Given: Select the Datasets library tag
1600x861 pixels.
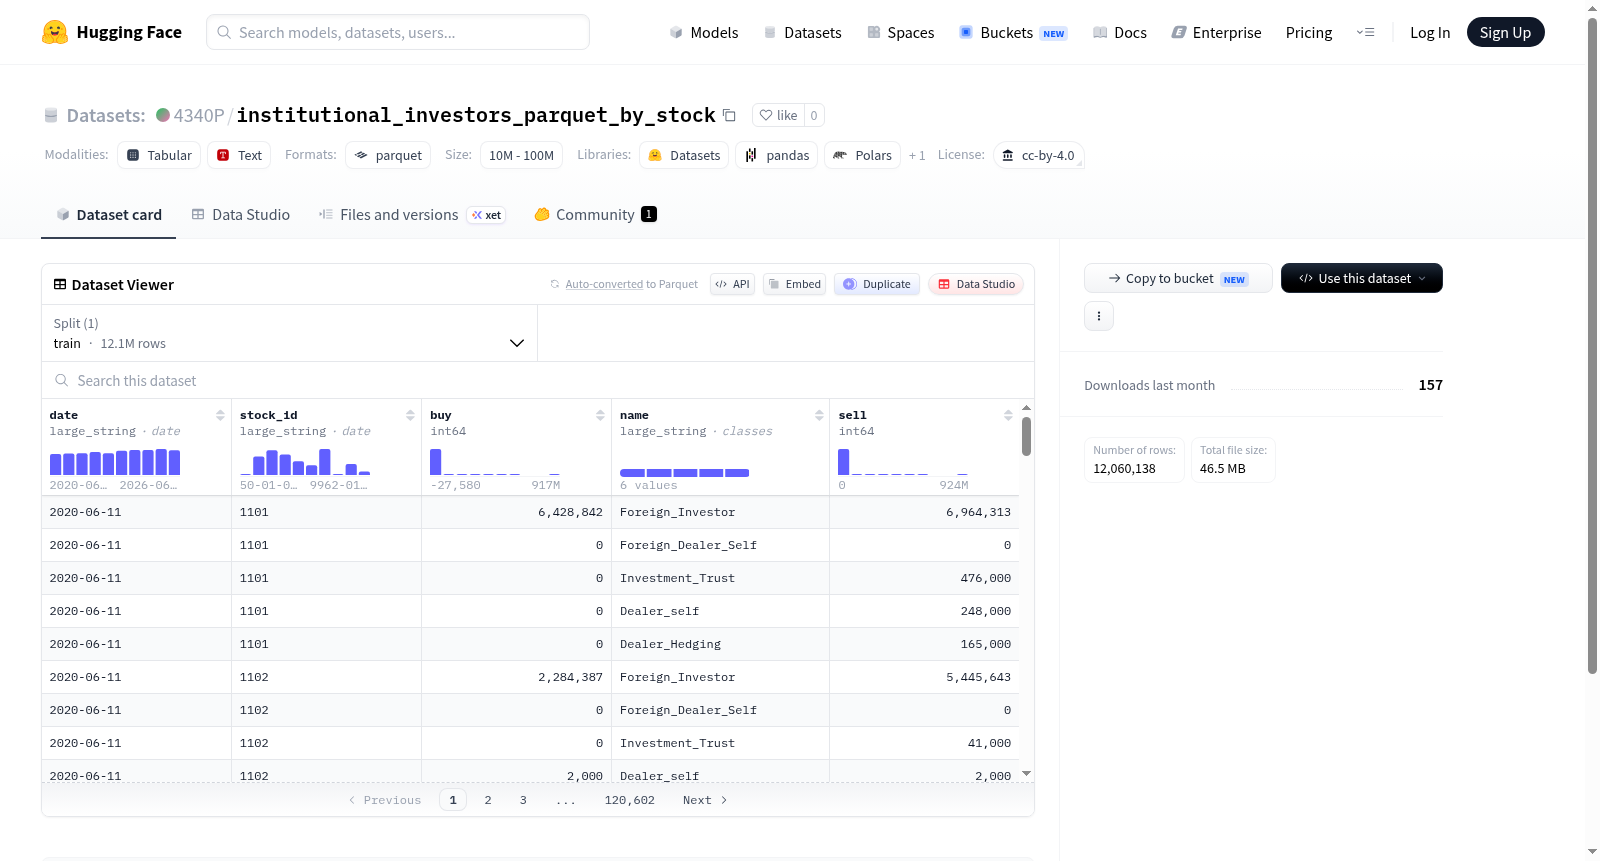Looking at the screenshot, I should tap(684, 155).
